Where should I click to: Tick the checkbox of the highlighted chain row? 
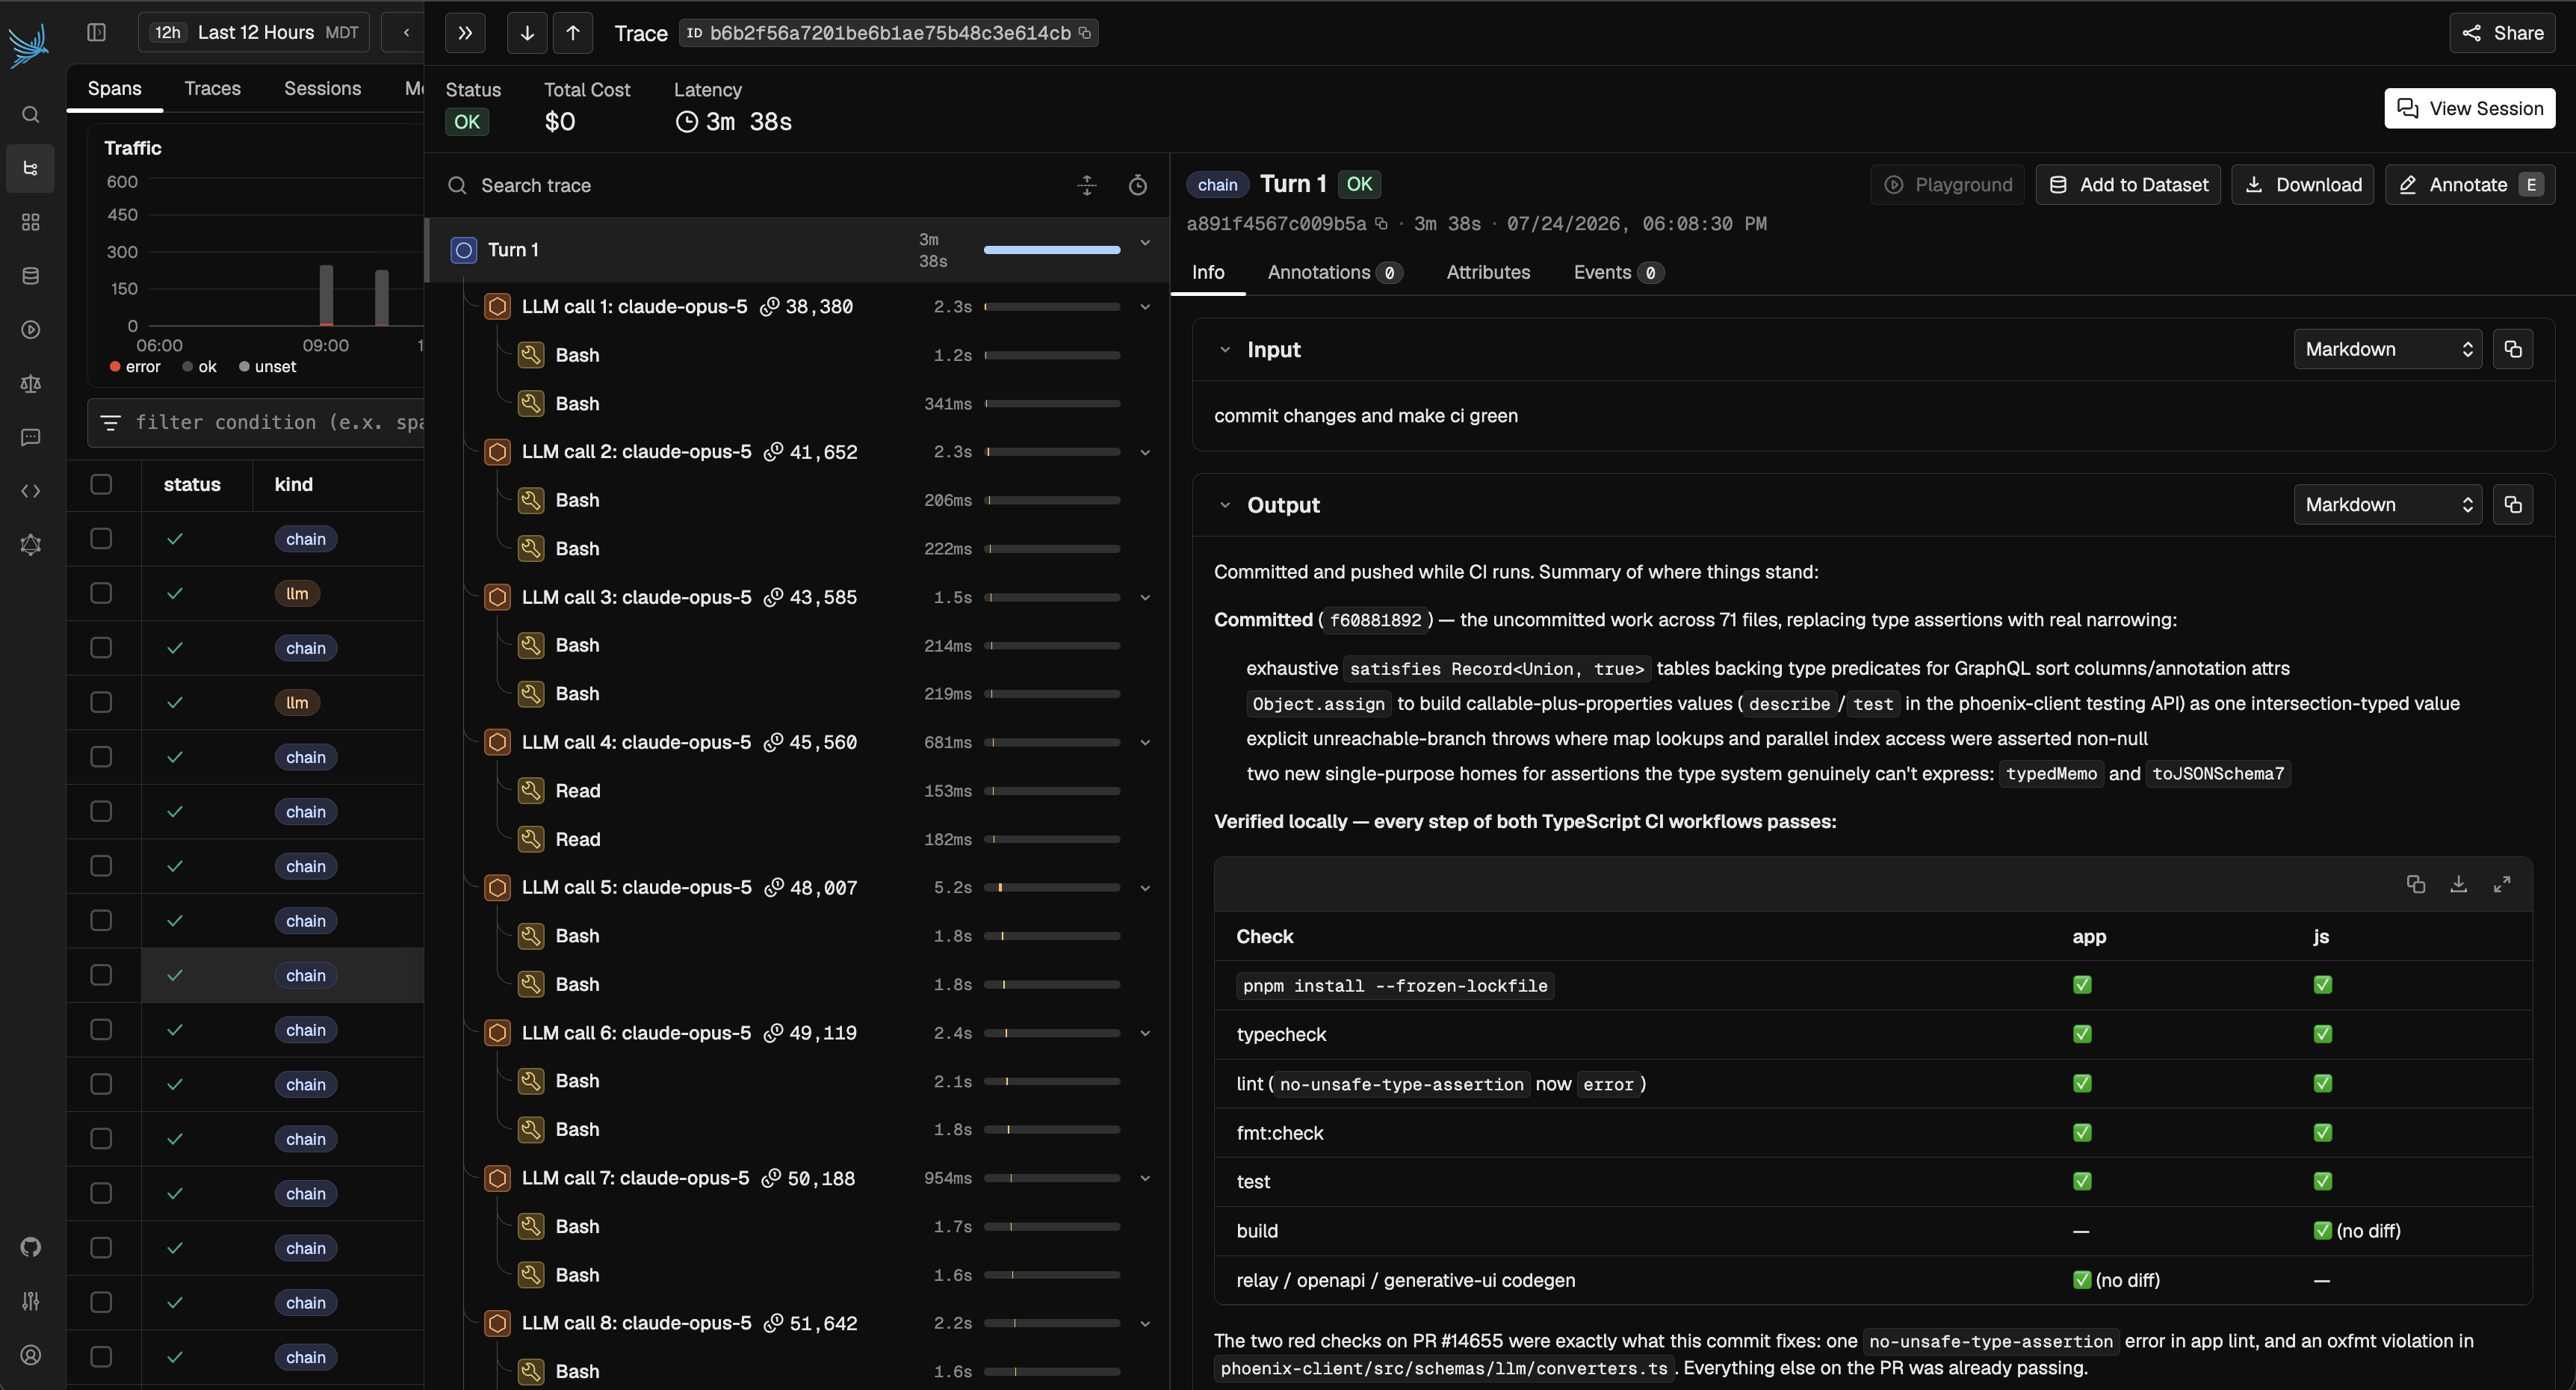tap(101, 975)
